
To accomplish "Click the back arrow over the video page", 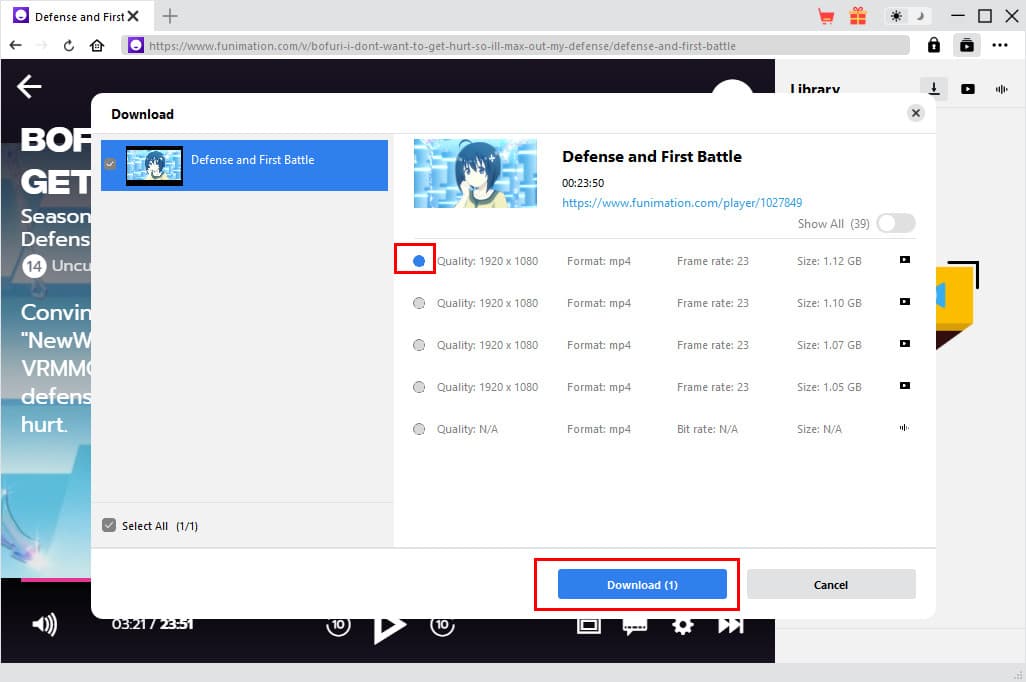I will click(28, 86).
